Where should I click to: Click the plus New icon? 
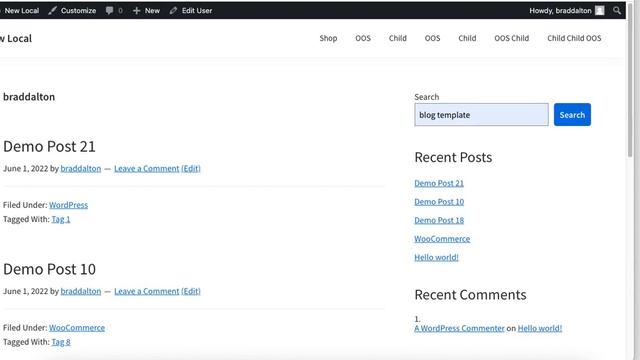tap(136, 11)
